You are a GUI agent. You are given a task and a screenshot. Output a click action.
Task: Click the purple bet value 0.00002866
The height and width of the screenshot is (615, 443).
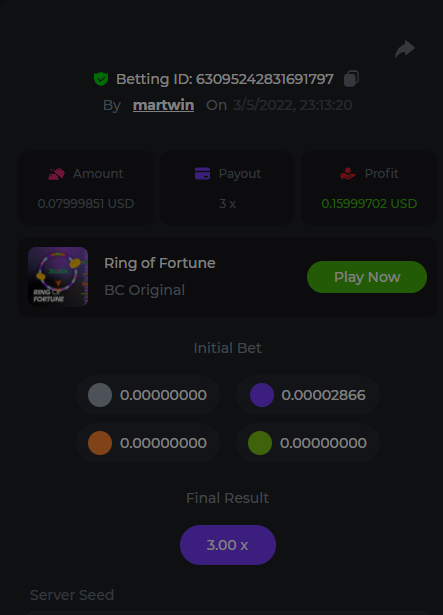[323, 395]
